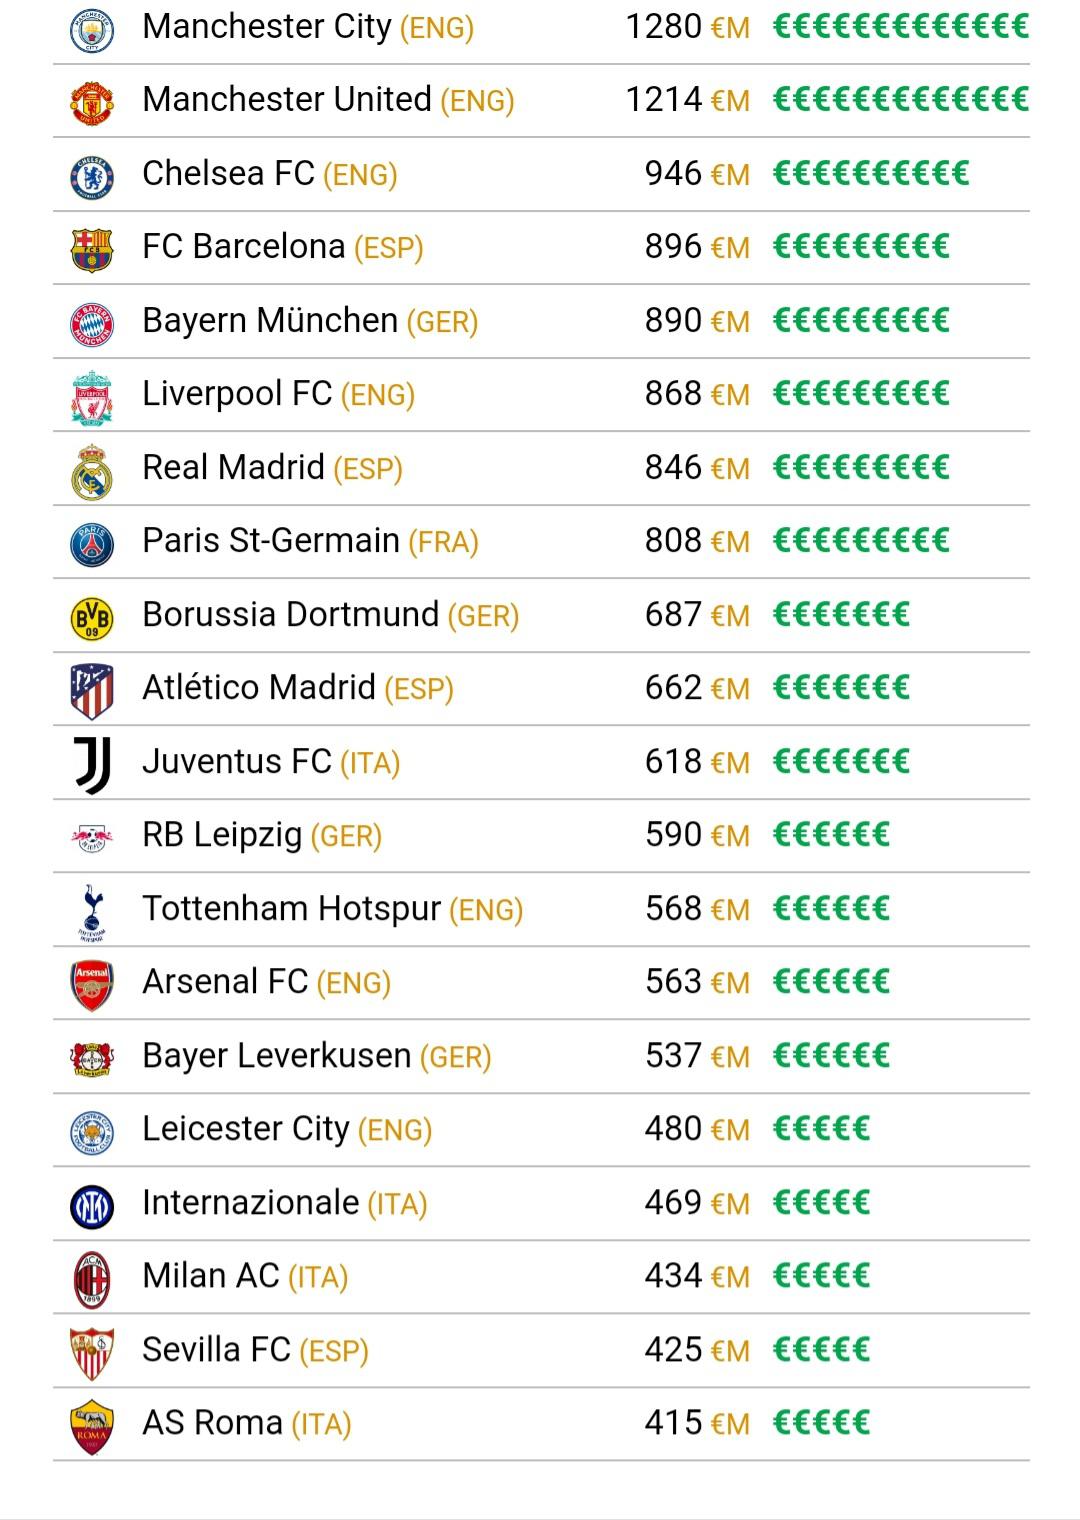Tap the Bayern München logo
Viewport: 1080px width, 1520px height.
click(92, 324)
